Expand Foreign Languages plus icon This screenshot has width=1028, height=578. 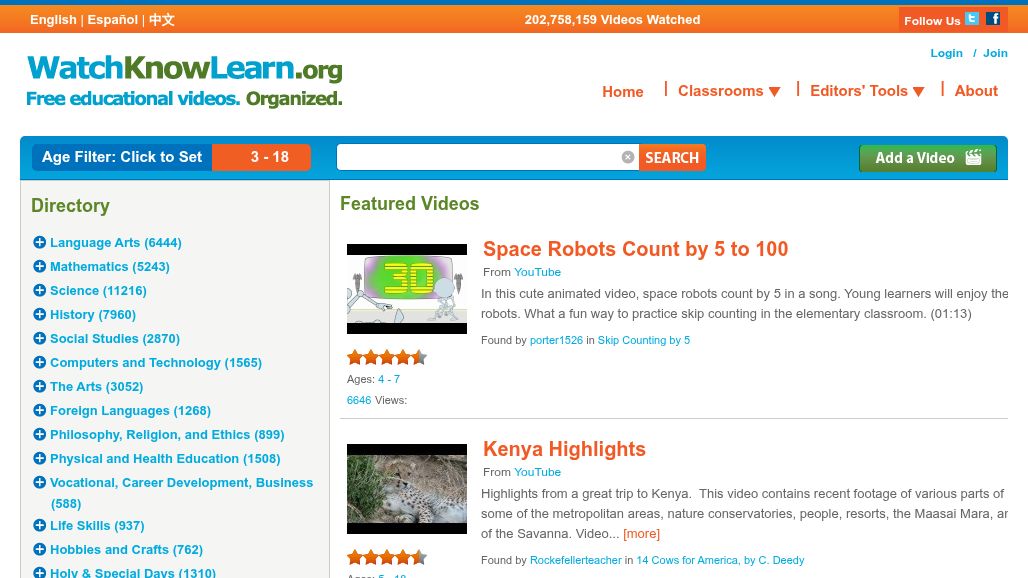coord(39,410)
